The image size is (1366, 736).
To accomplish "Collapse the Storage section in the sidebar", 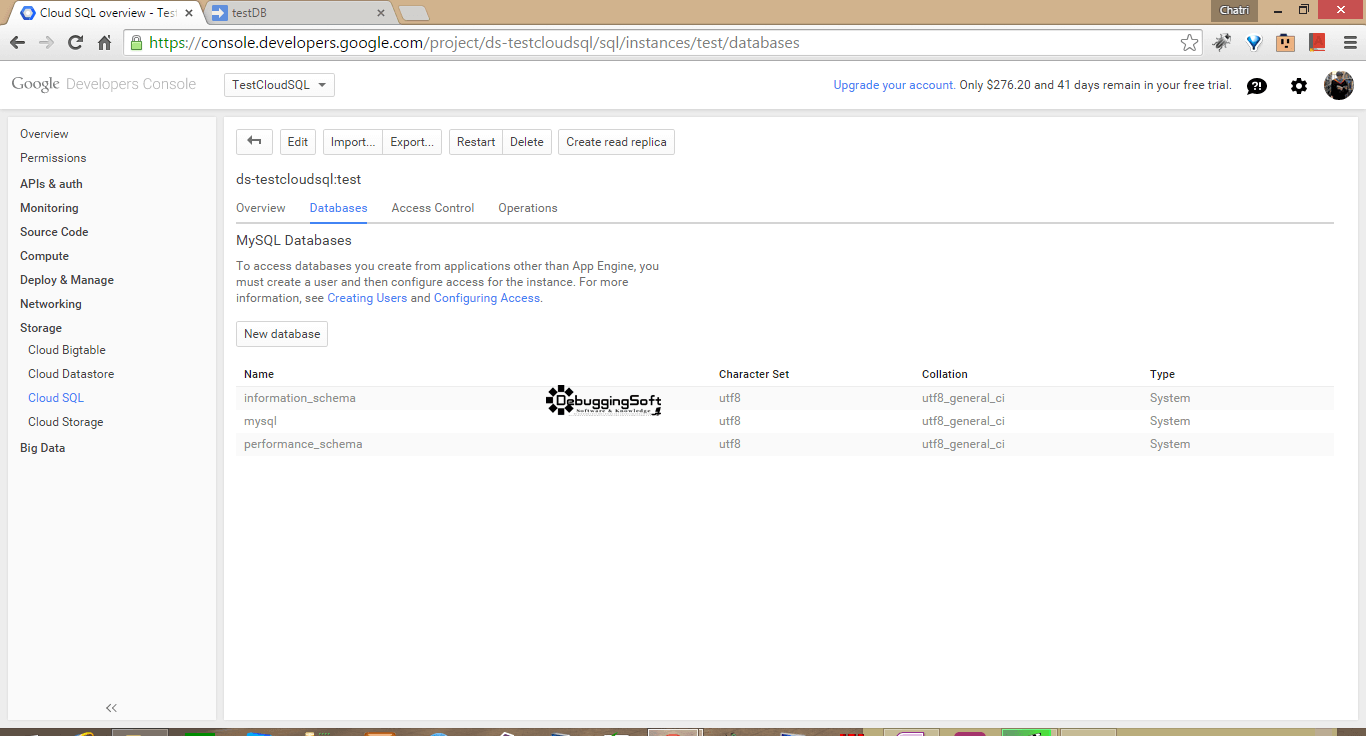I will 41,328.
